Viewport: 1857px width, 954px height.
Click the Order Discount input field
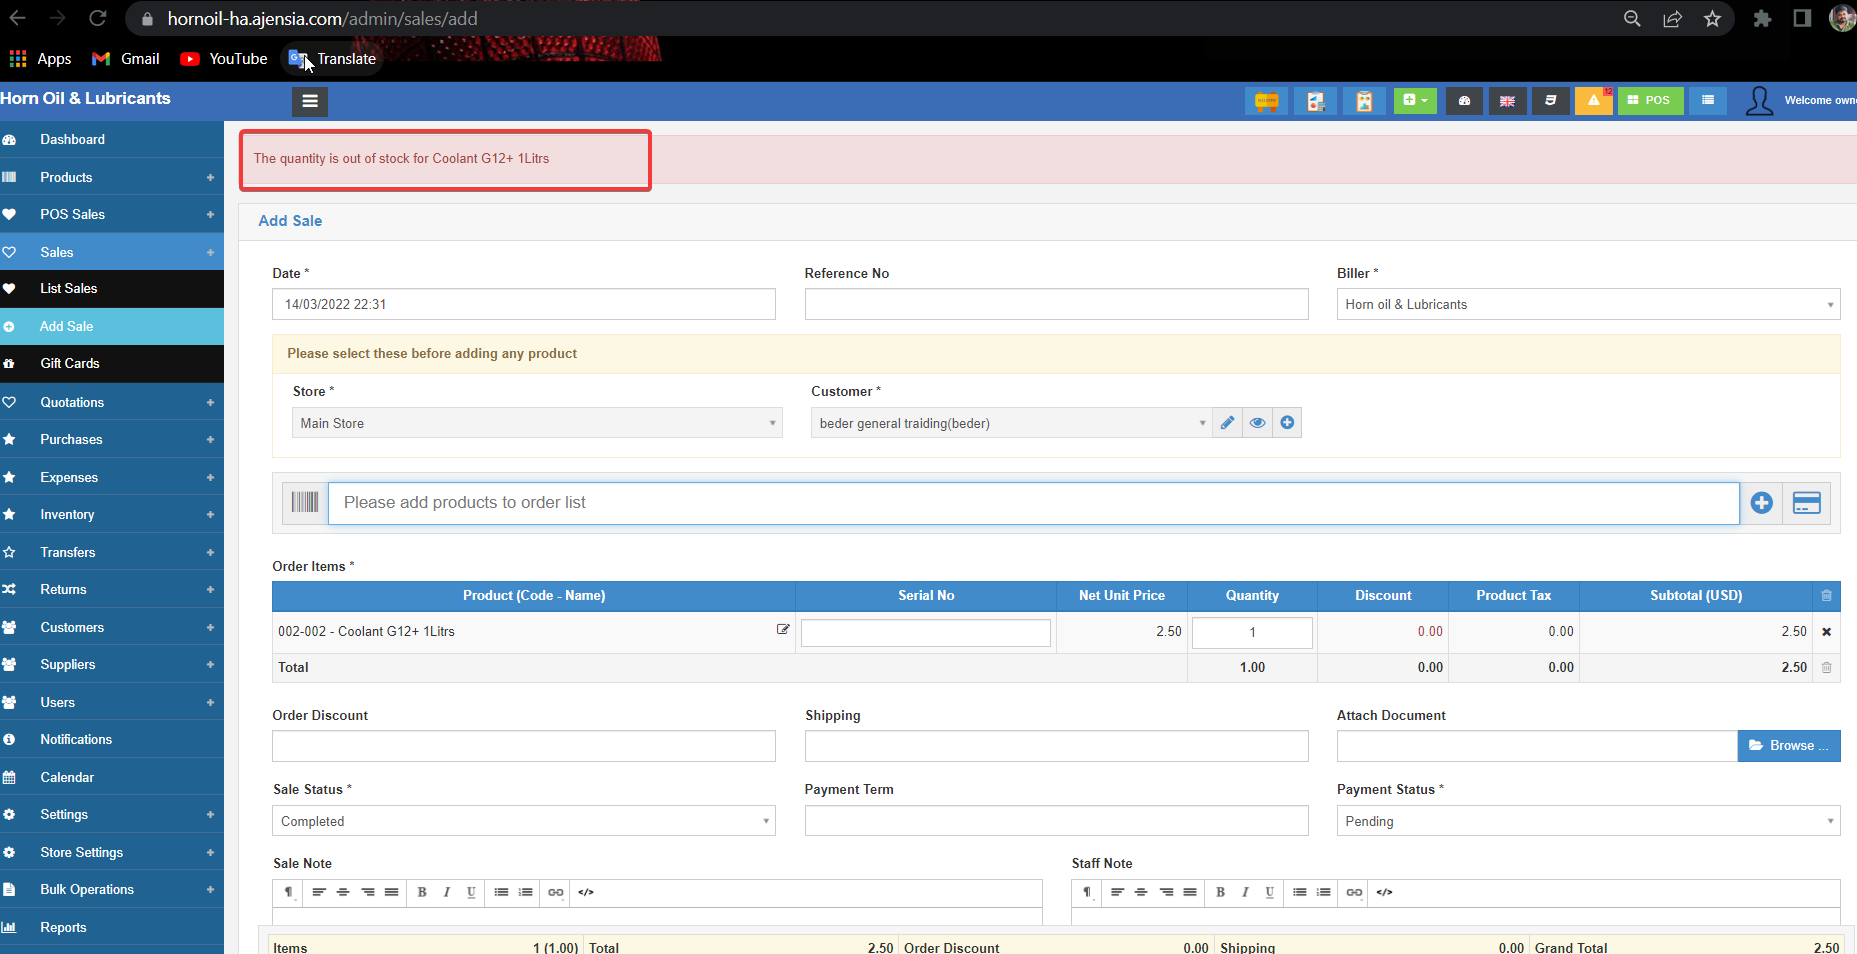tap(524, 746)
